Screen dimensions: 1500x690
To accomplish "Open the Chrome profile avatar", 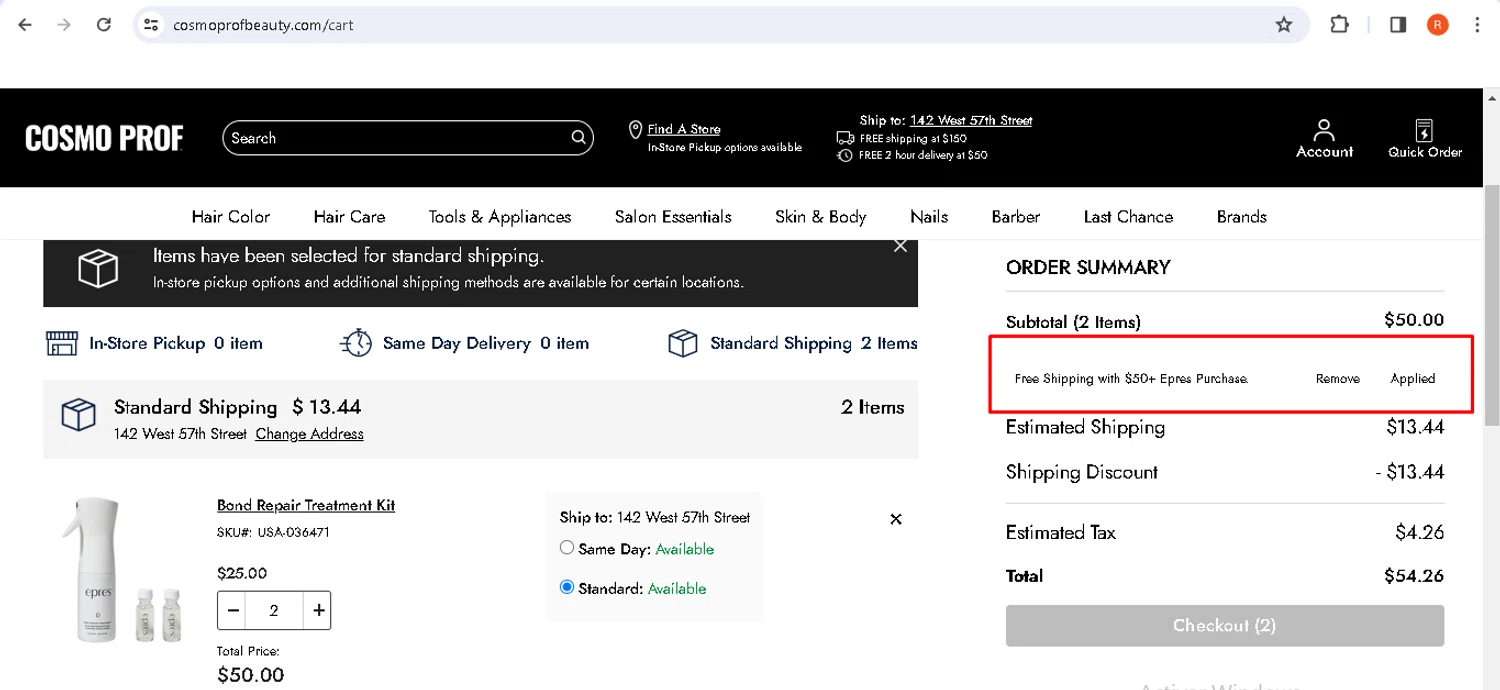I will [x=1438, y=25].
